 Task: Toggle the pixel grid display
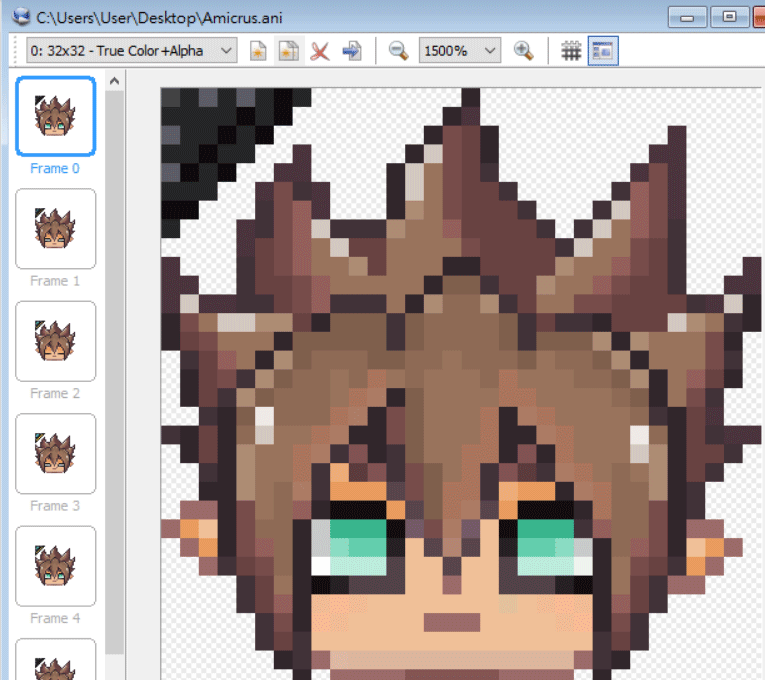(x=571, y=51)
